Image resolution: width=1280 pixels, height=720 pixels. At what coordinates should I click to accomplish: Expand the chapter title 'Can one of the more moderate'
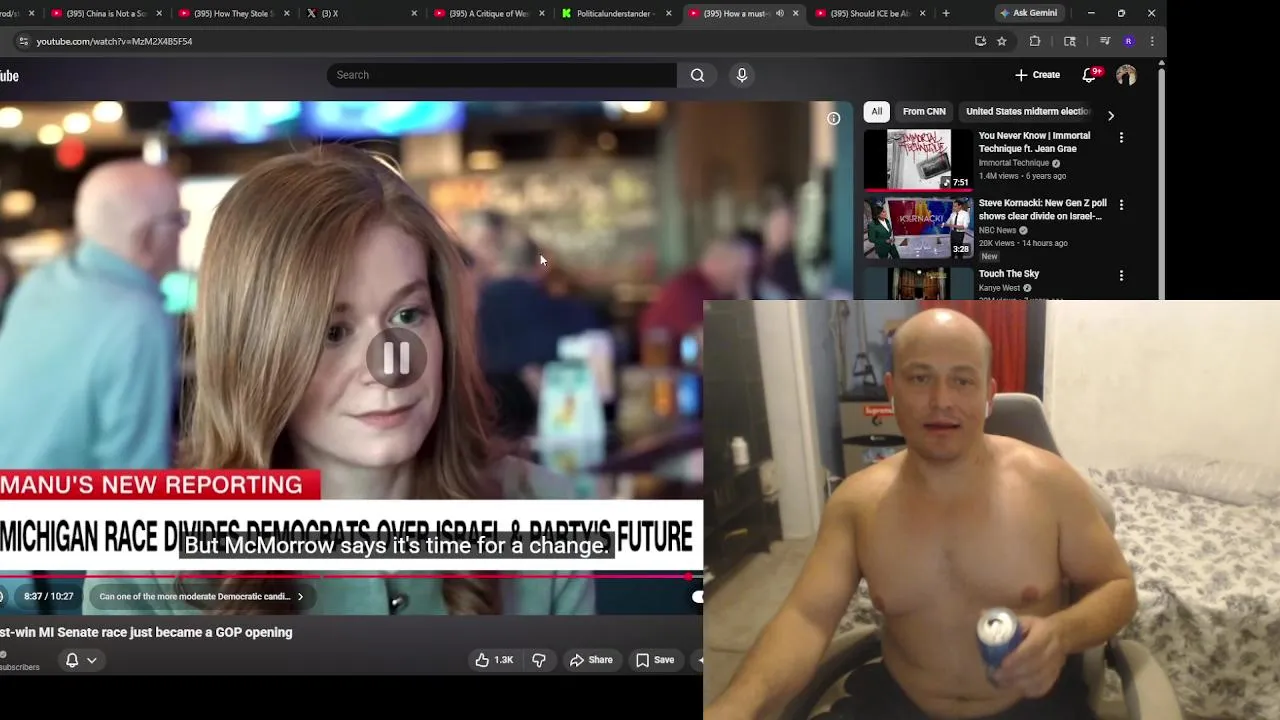pyautogui.click(x=201, y=597)
